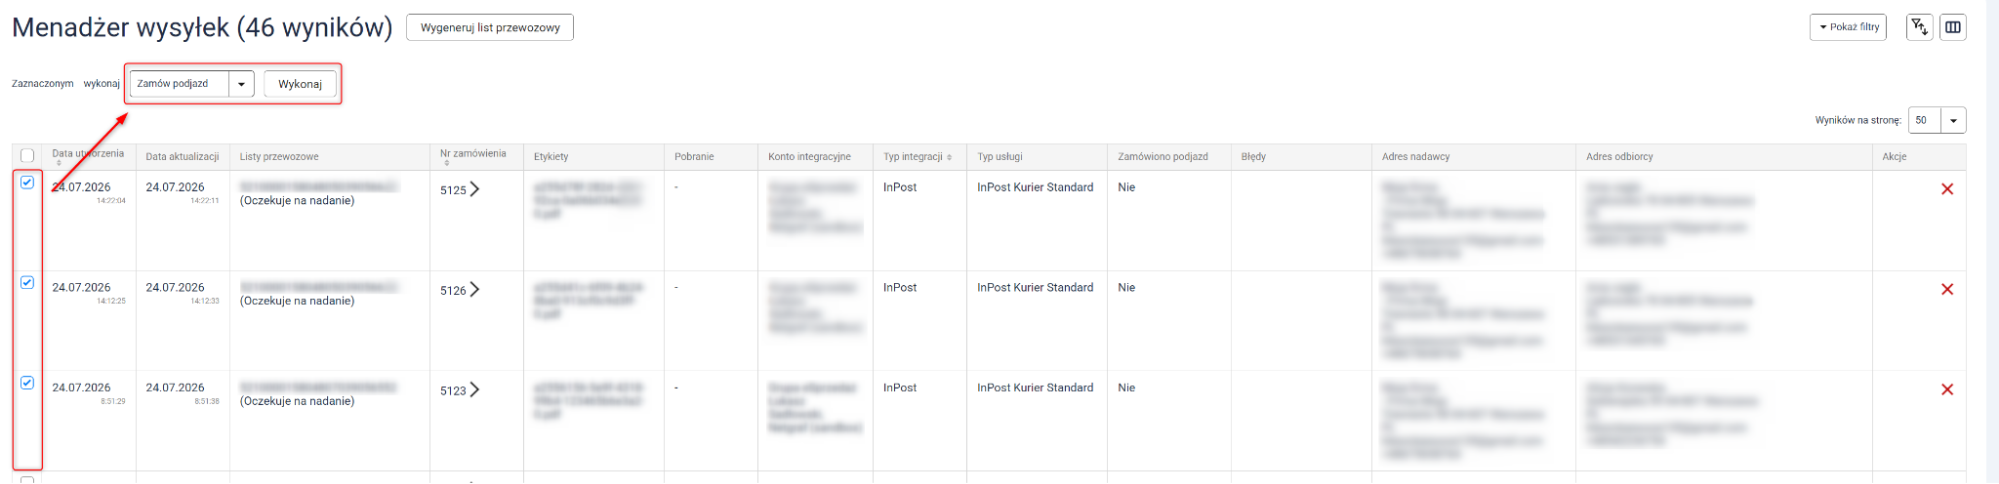Remove shipment for order 5123 with red X
The image size is (1999, 484).
(x=1947, y=389)
